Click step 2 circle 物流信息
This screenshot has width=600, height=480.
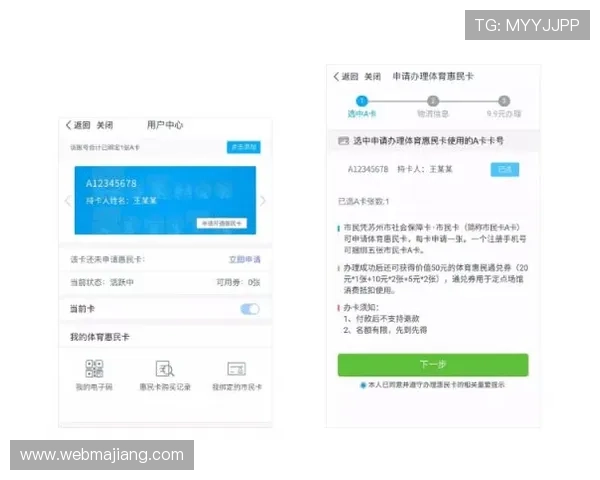pyautogui.click(x=433, y=101)
